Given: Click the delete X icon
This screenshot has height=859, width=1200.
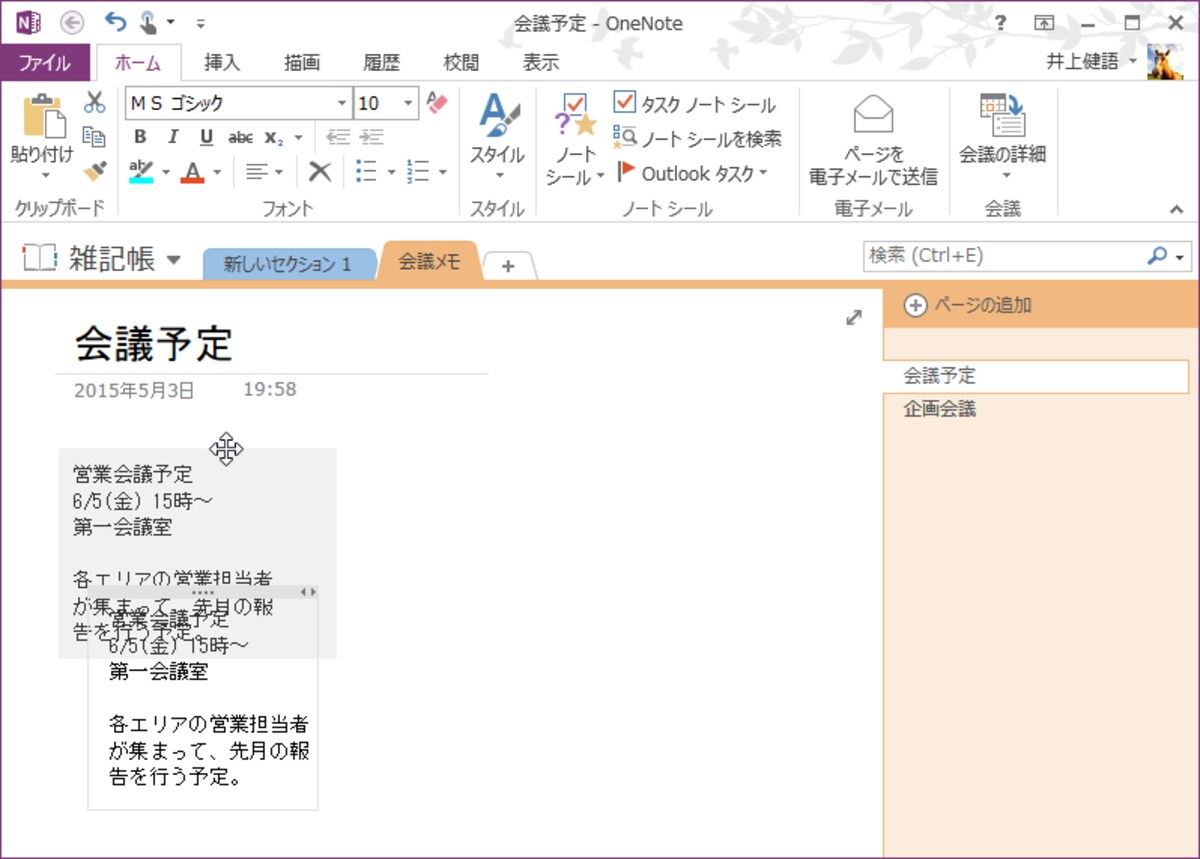Looking at the screenshot, I should pyautogui.click(x=320, y=172).
